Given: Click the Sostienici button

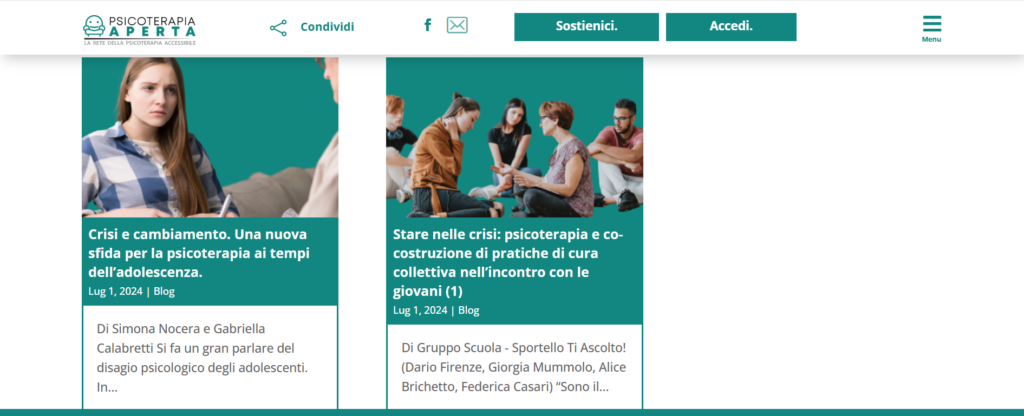Looking at the screenshot, I should 586,27.
